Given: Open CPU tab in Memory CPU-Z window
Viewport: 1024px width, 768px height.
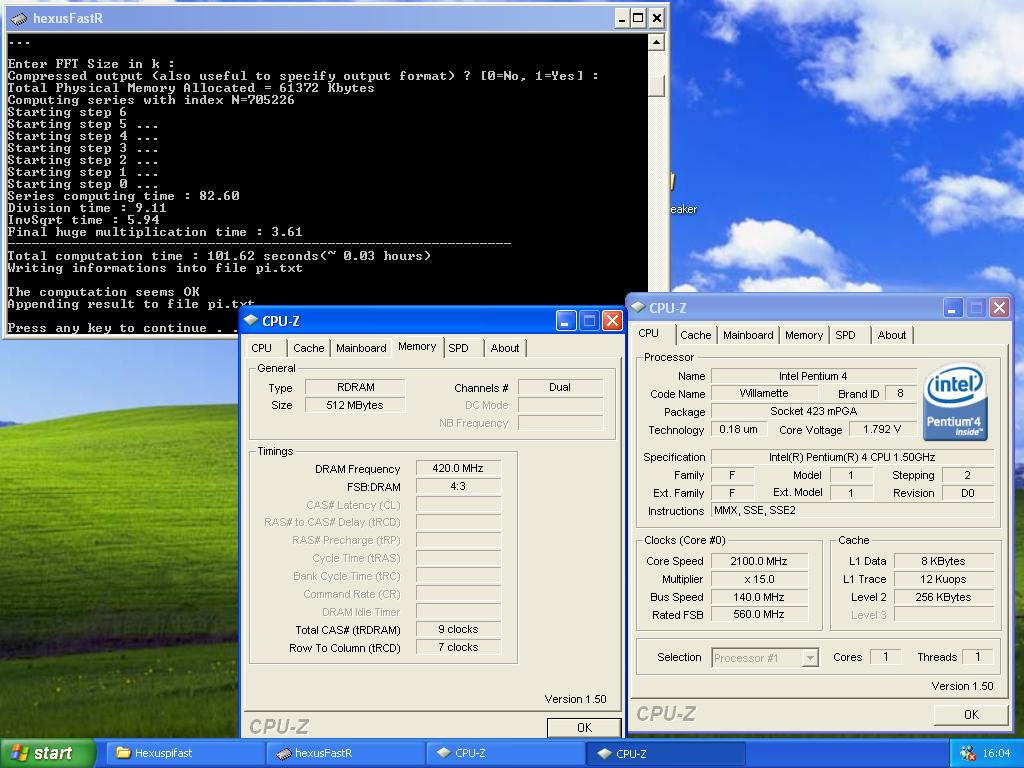Looking at the screenshot, I should point(261,348).
